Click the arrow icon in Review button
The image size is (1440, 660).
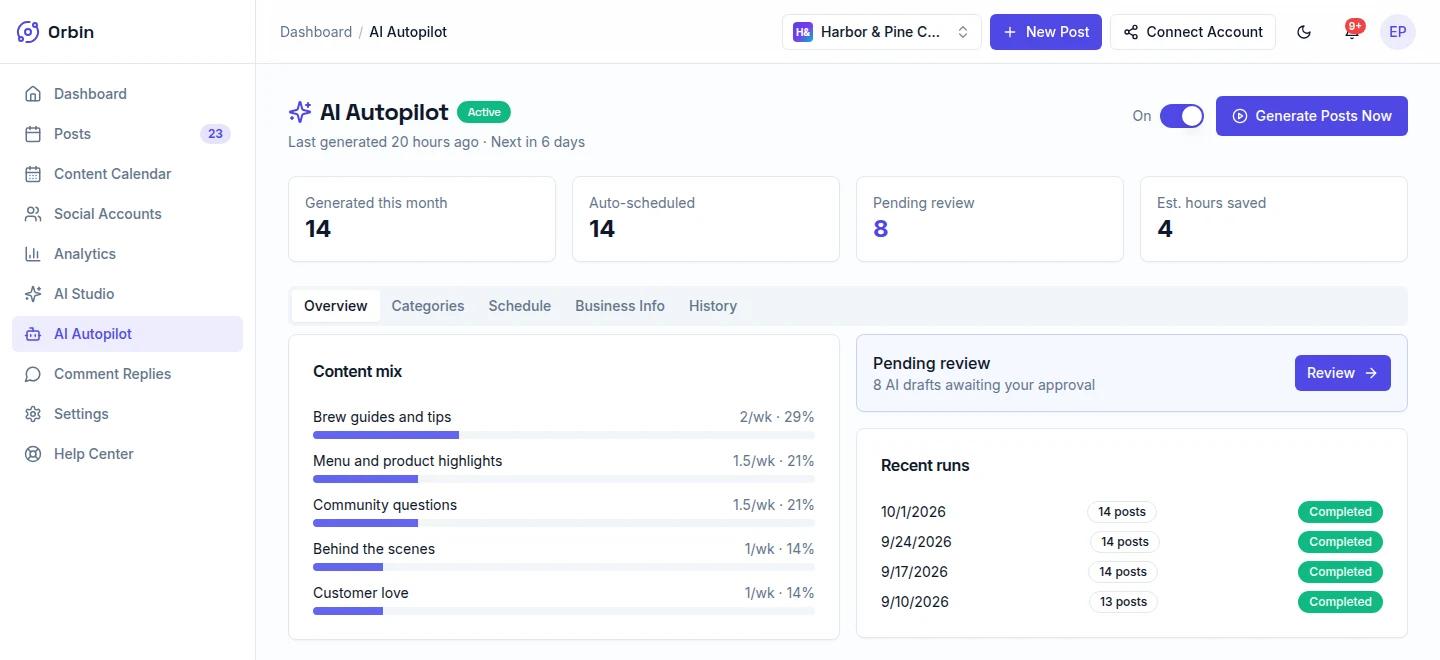pos(1371,373)
